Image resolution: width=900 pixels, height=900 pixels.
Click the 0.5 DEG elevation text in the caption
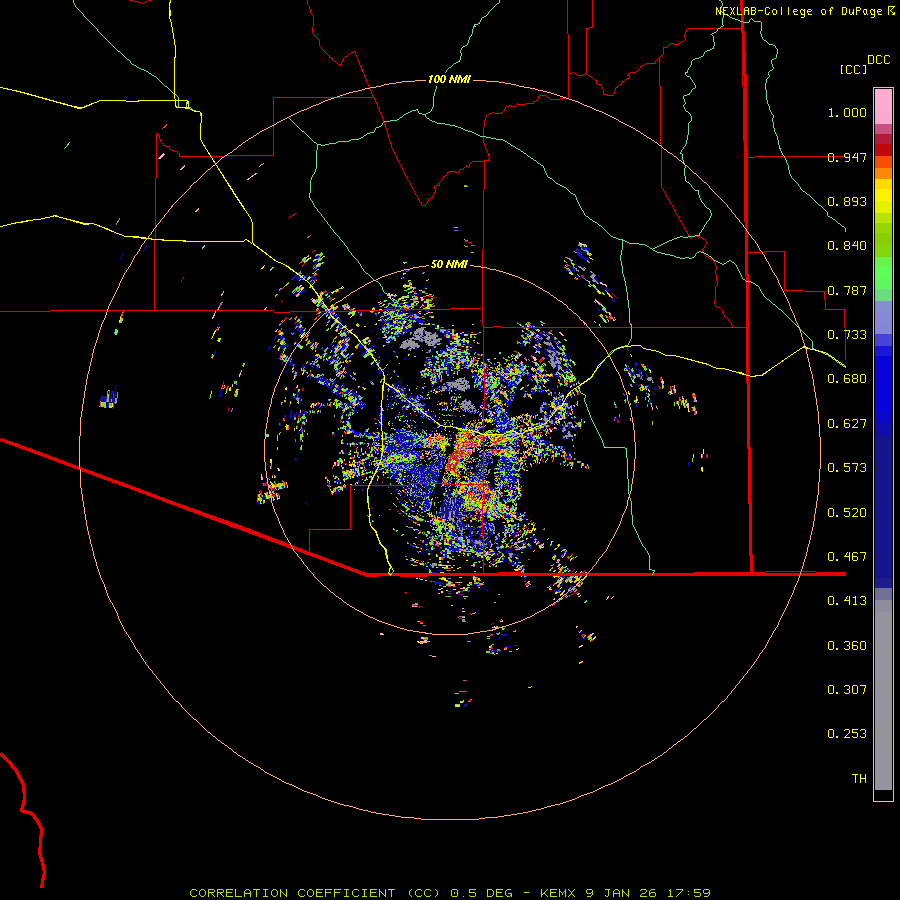coord(482,893)
